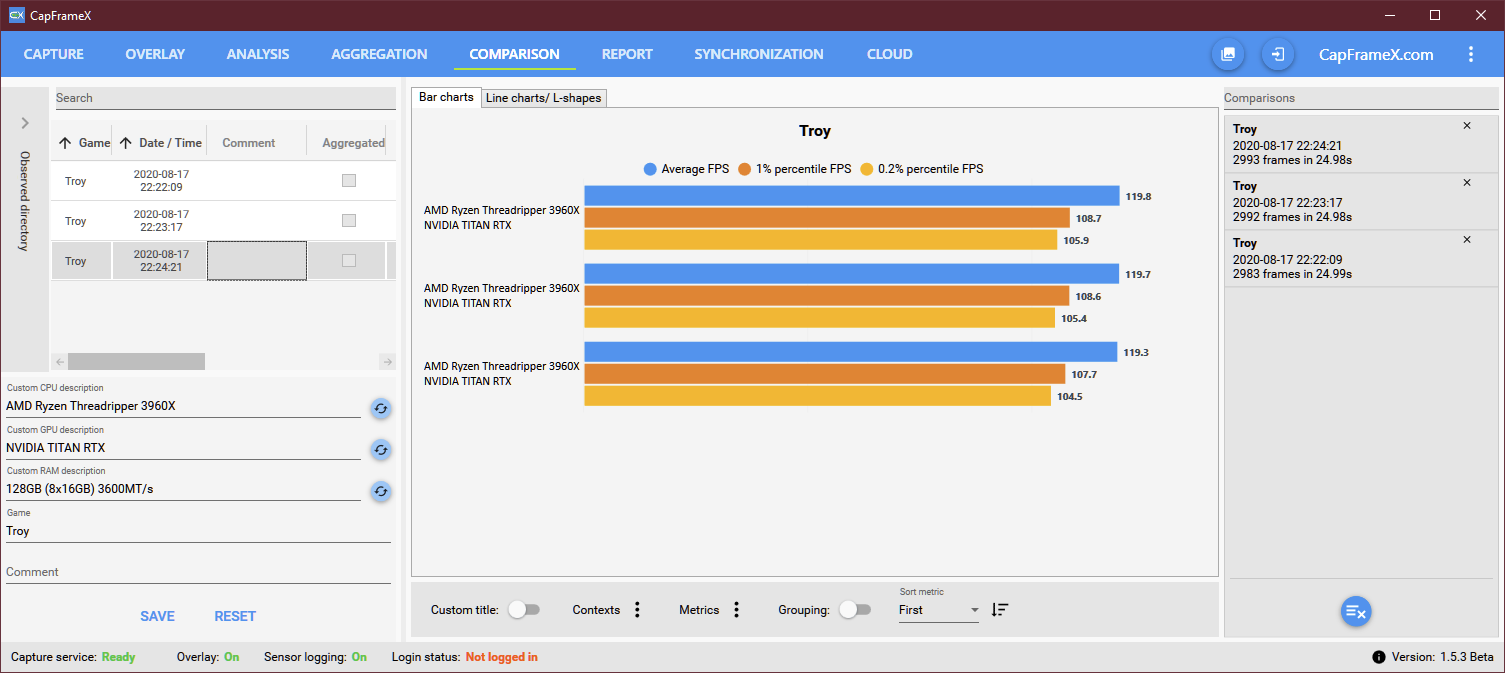The width and height of the screenshot is (1505, 673).
Task: Reset custom GPU description with refresh icon
Action: click(x=381, y=450)
